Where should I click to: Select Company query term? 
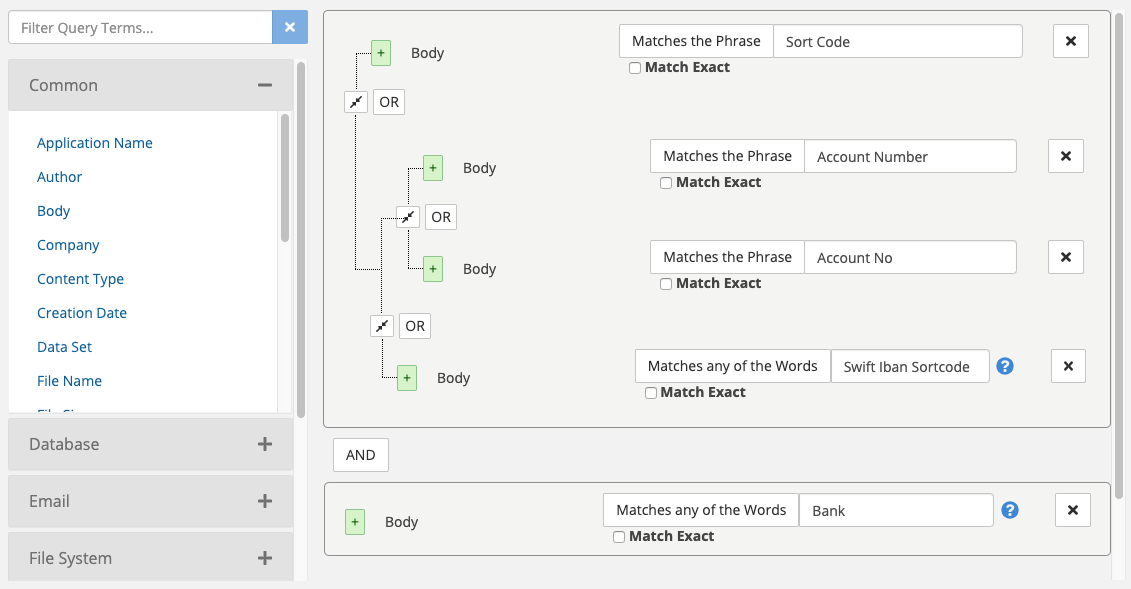click(68, 245)
